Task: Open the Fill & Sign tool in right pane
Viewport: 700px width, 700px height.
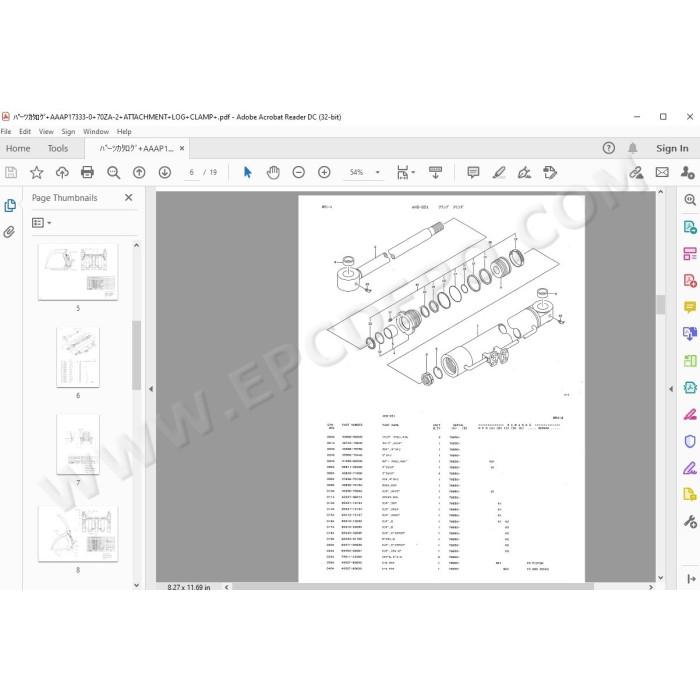Action: [x=690, y=468]
